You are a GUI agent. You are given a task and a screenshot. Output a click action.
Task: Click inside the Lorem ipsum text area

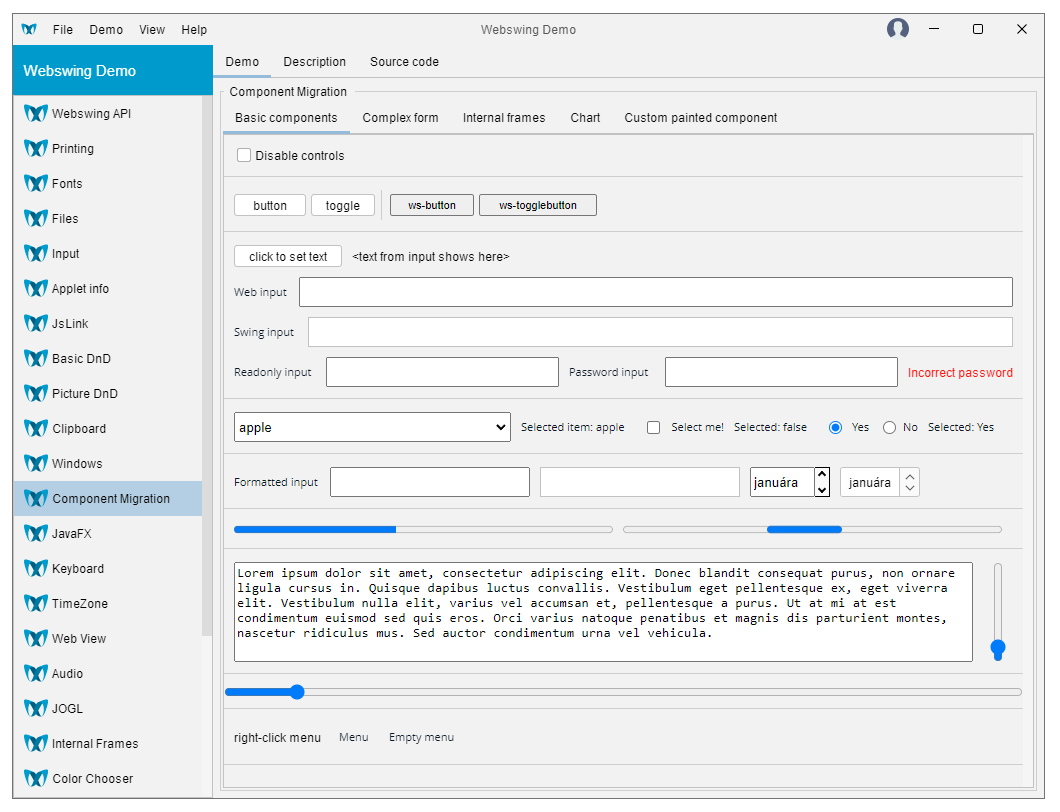[603, 612]
